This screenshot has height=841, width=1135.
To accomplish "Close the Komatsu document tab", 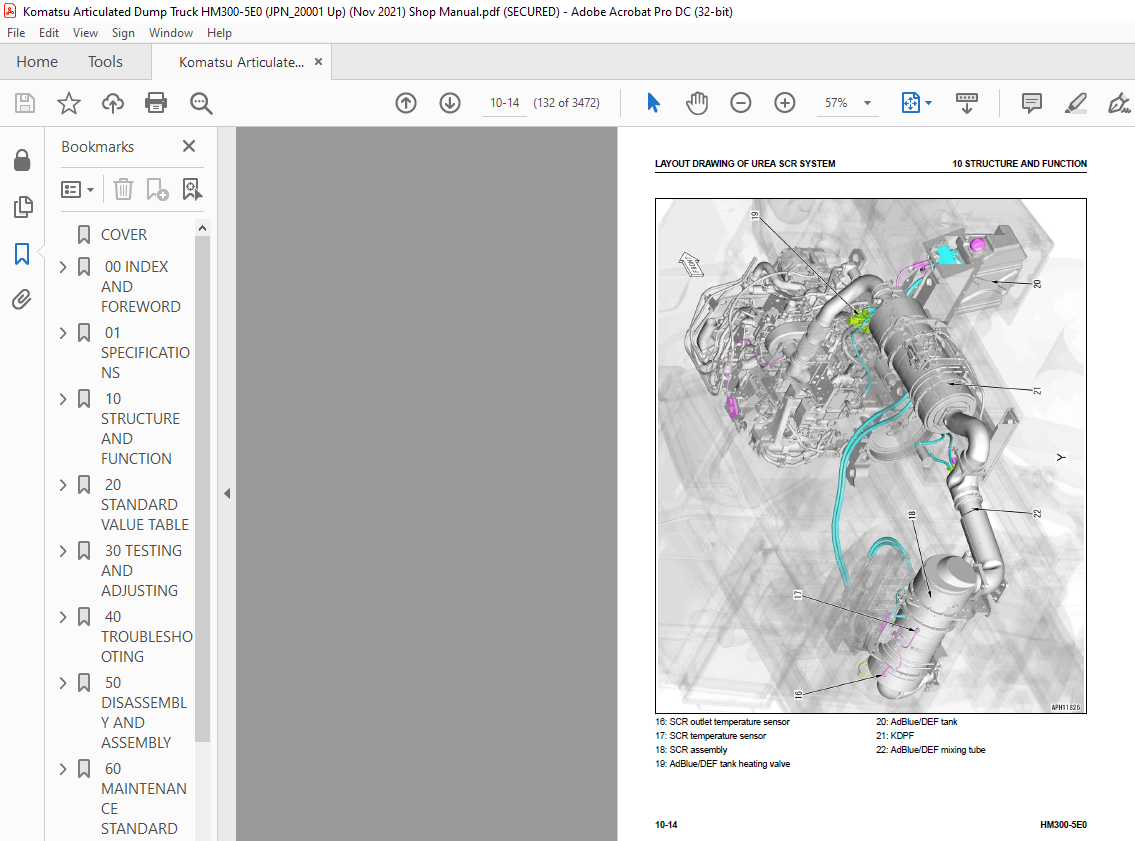I will pos(318,62).
